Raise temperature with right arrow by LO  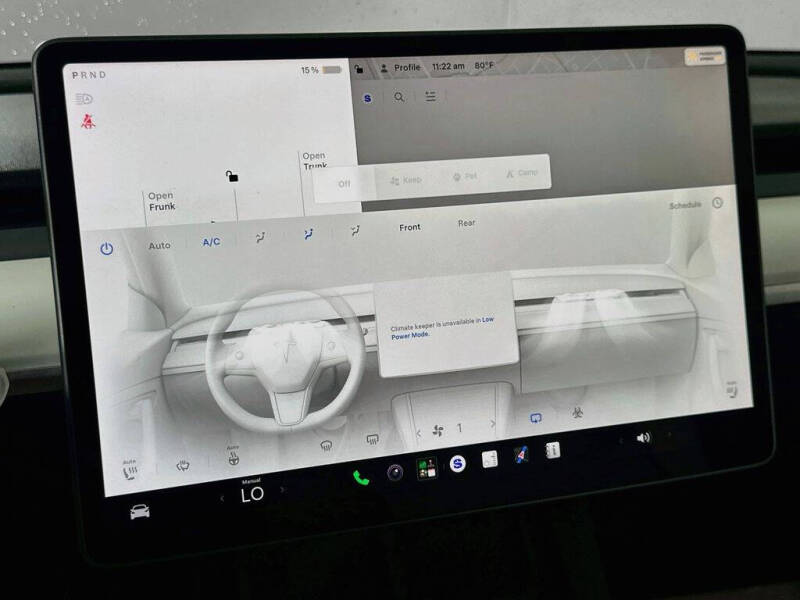tap(283, 490)
